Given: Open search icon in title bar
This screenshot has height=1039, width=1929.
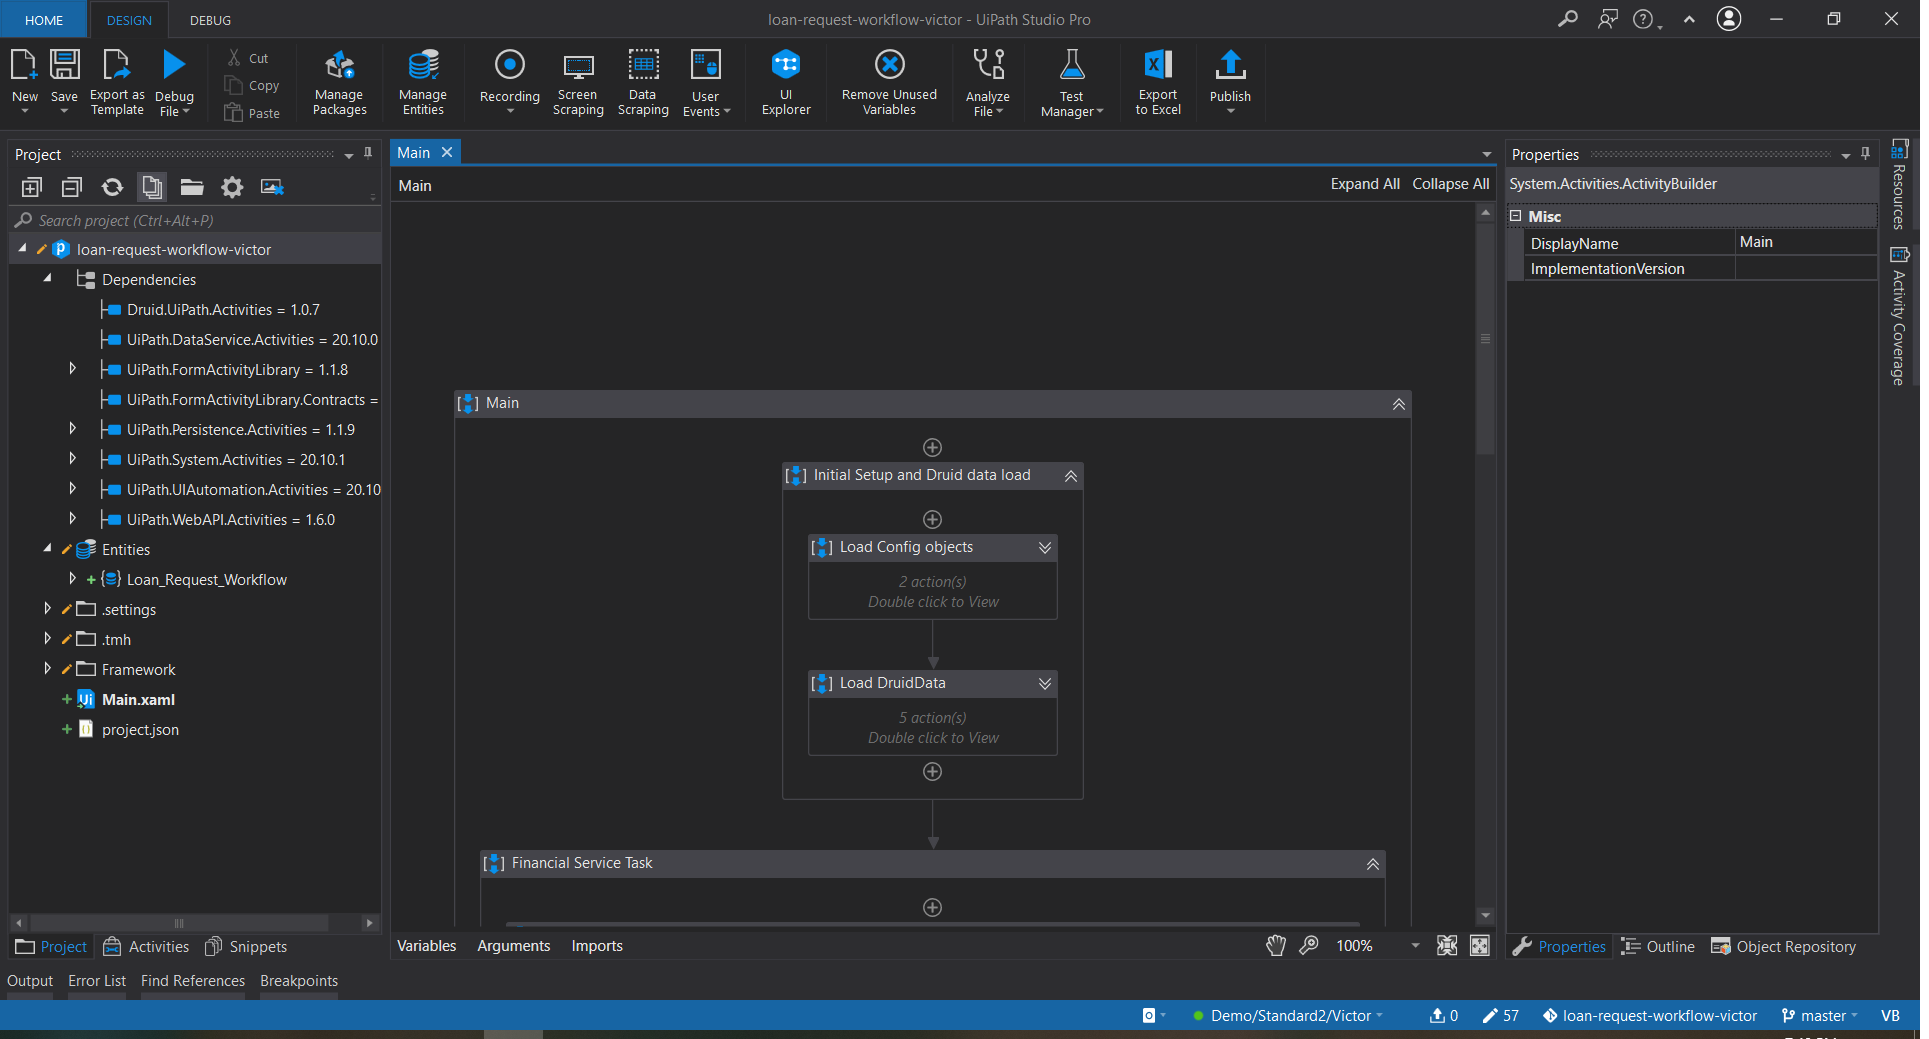Looking at the screenshot, I should 1568,19.
